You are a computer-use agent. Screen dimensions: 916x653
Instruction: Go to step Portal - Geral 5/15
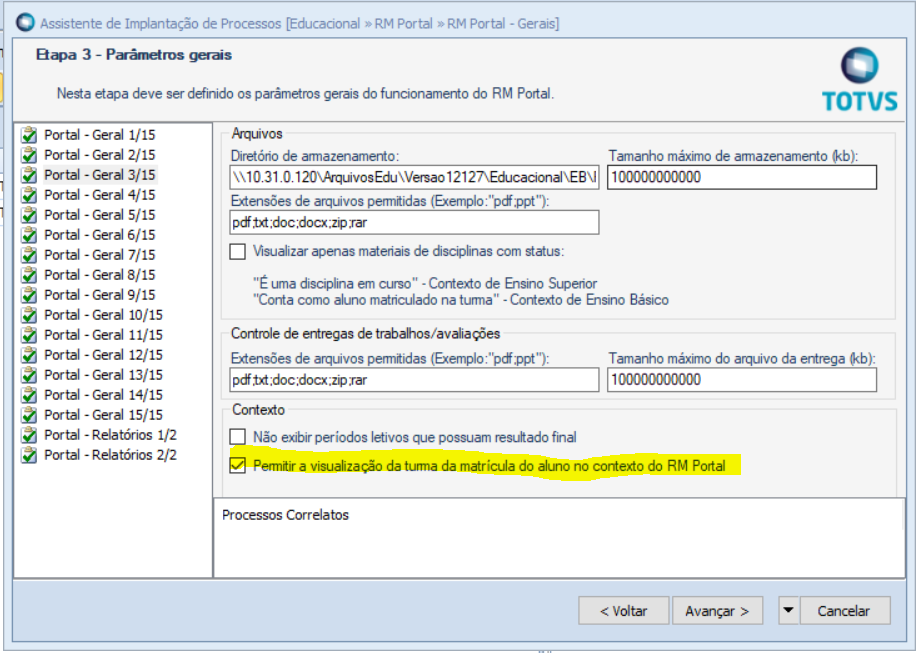100,215
